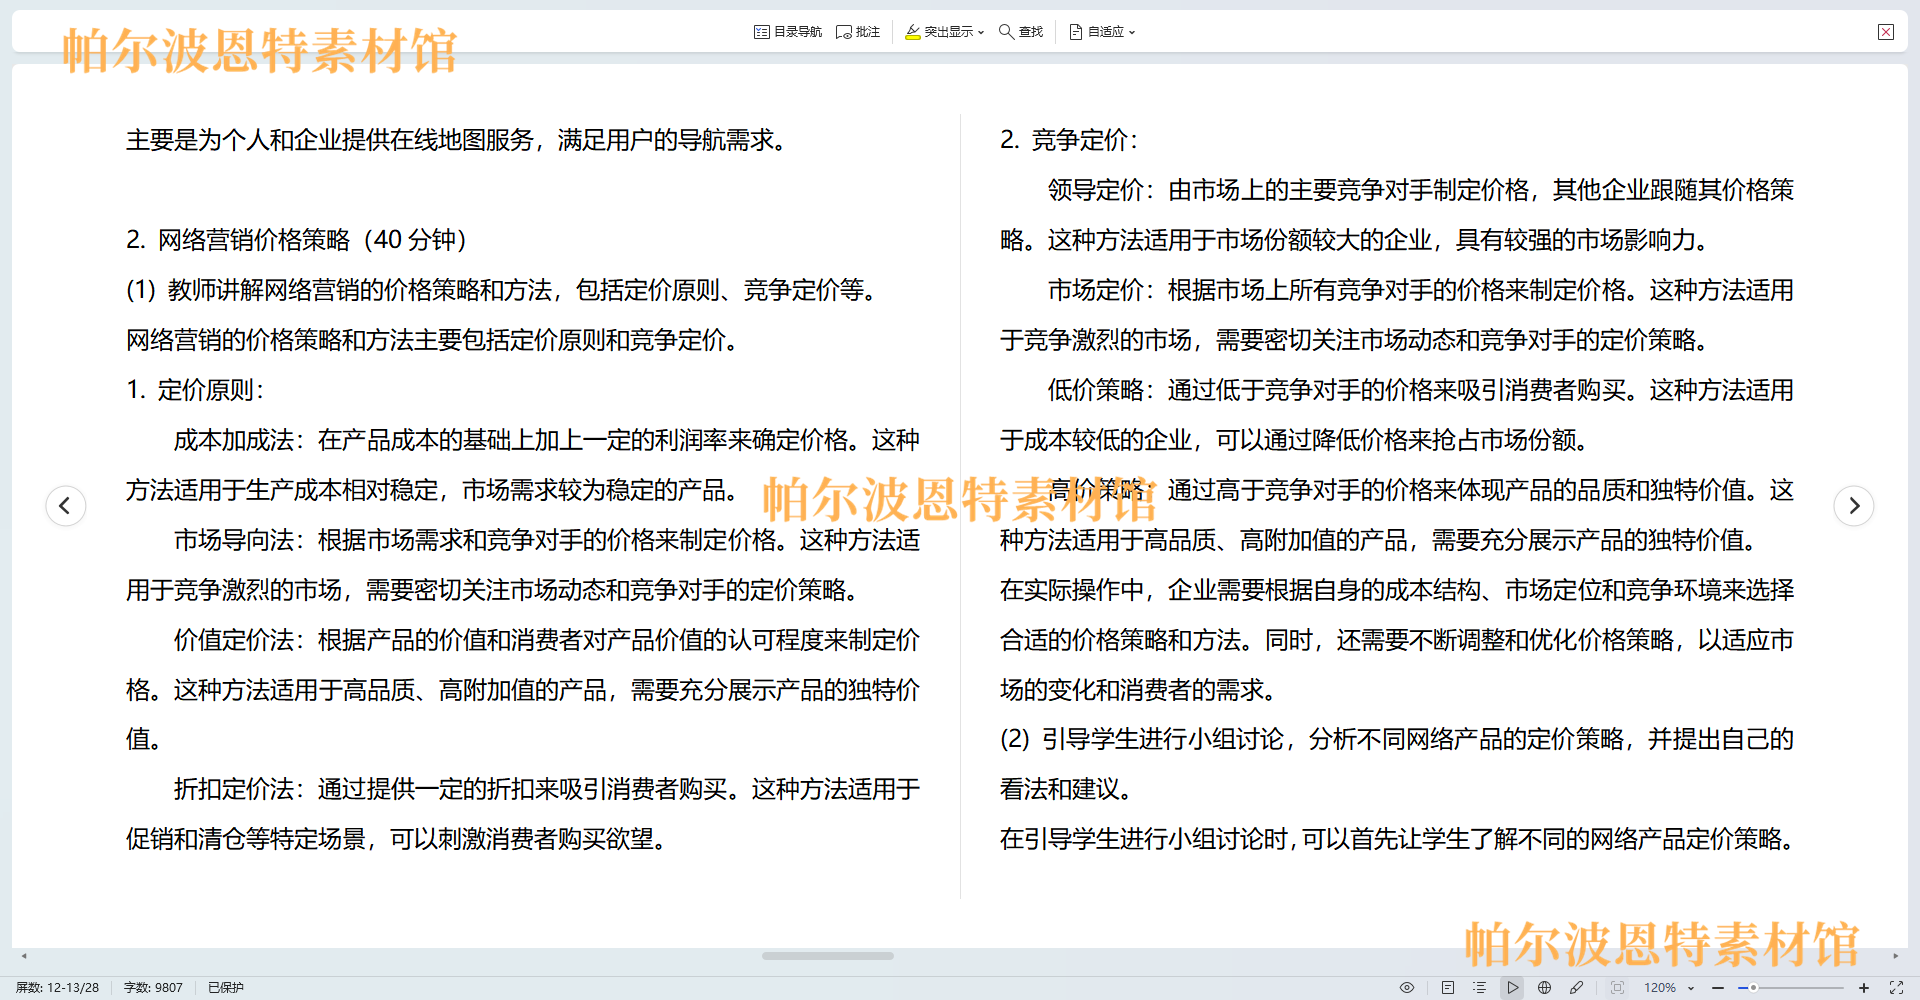Click the zoom slider handle
1920x1000 pixels.
click(1753, 987)
